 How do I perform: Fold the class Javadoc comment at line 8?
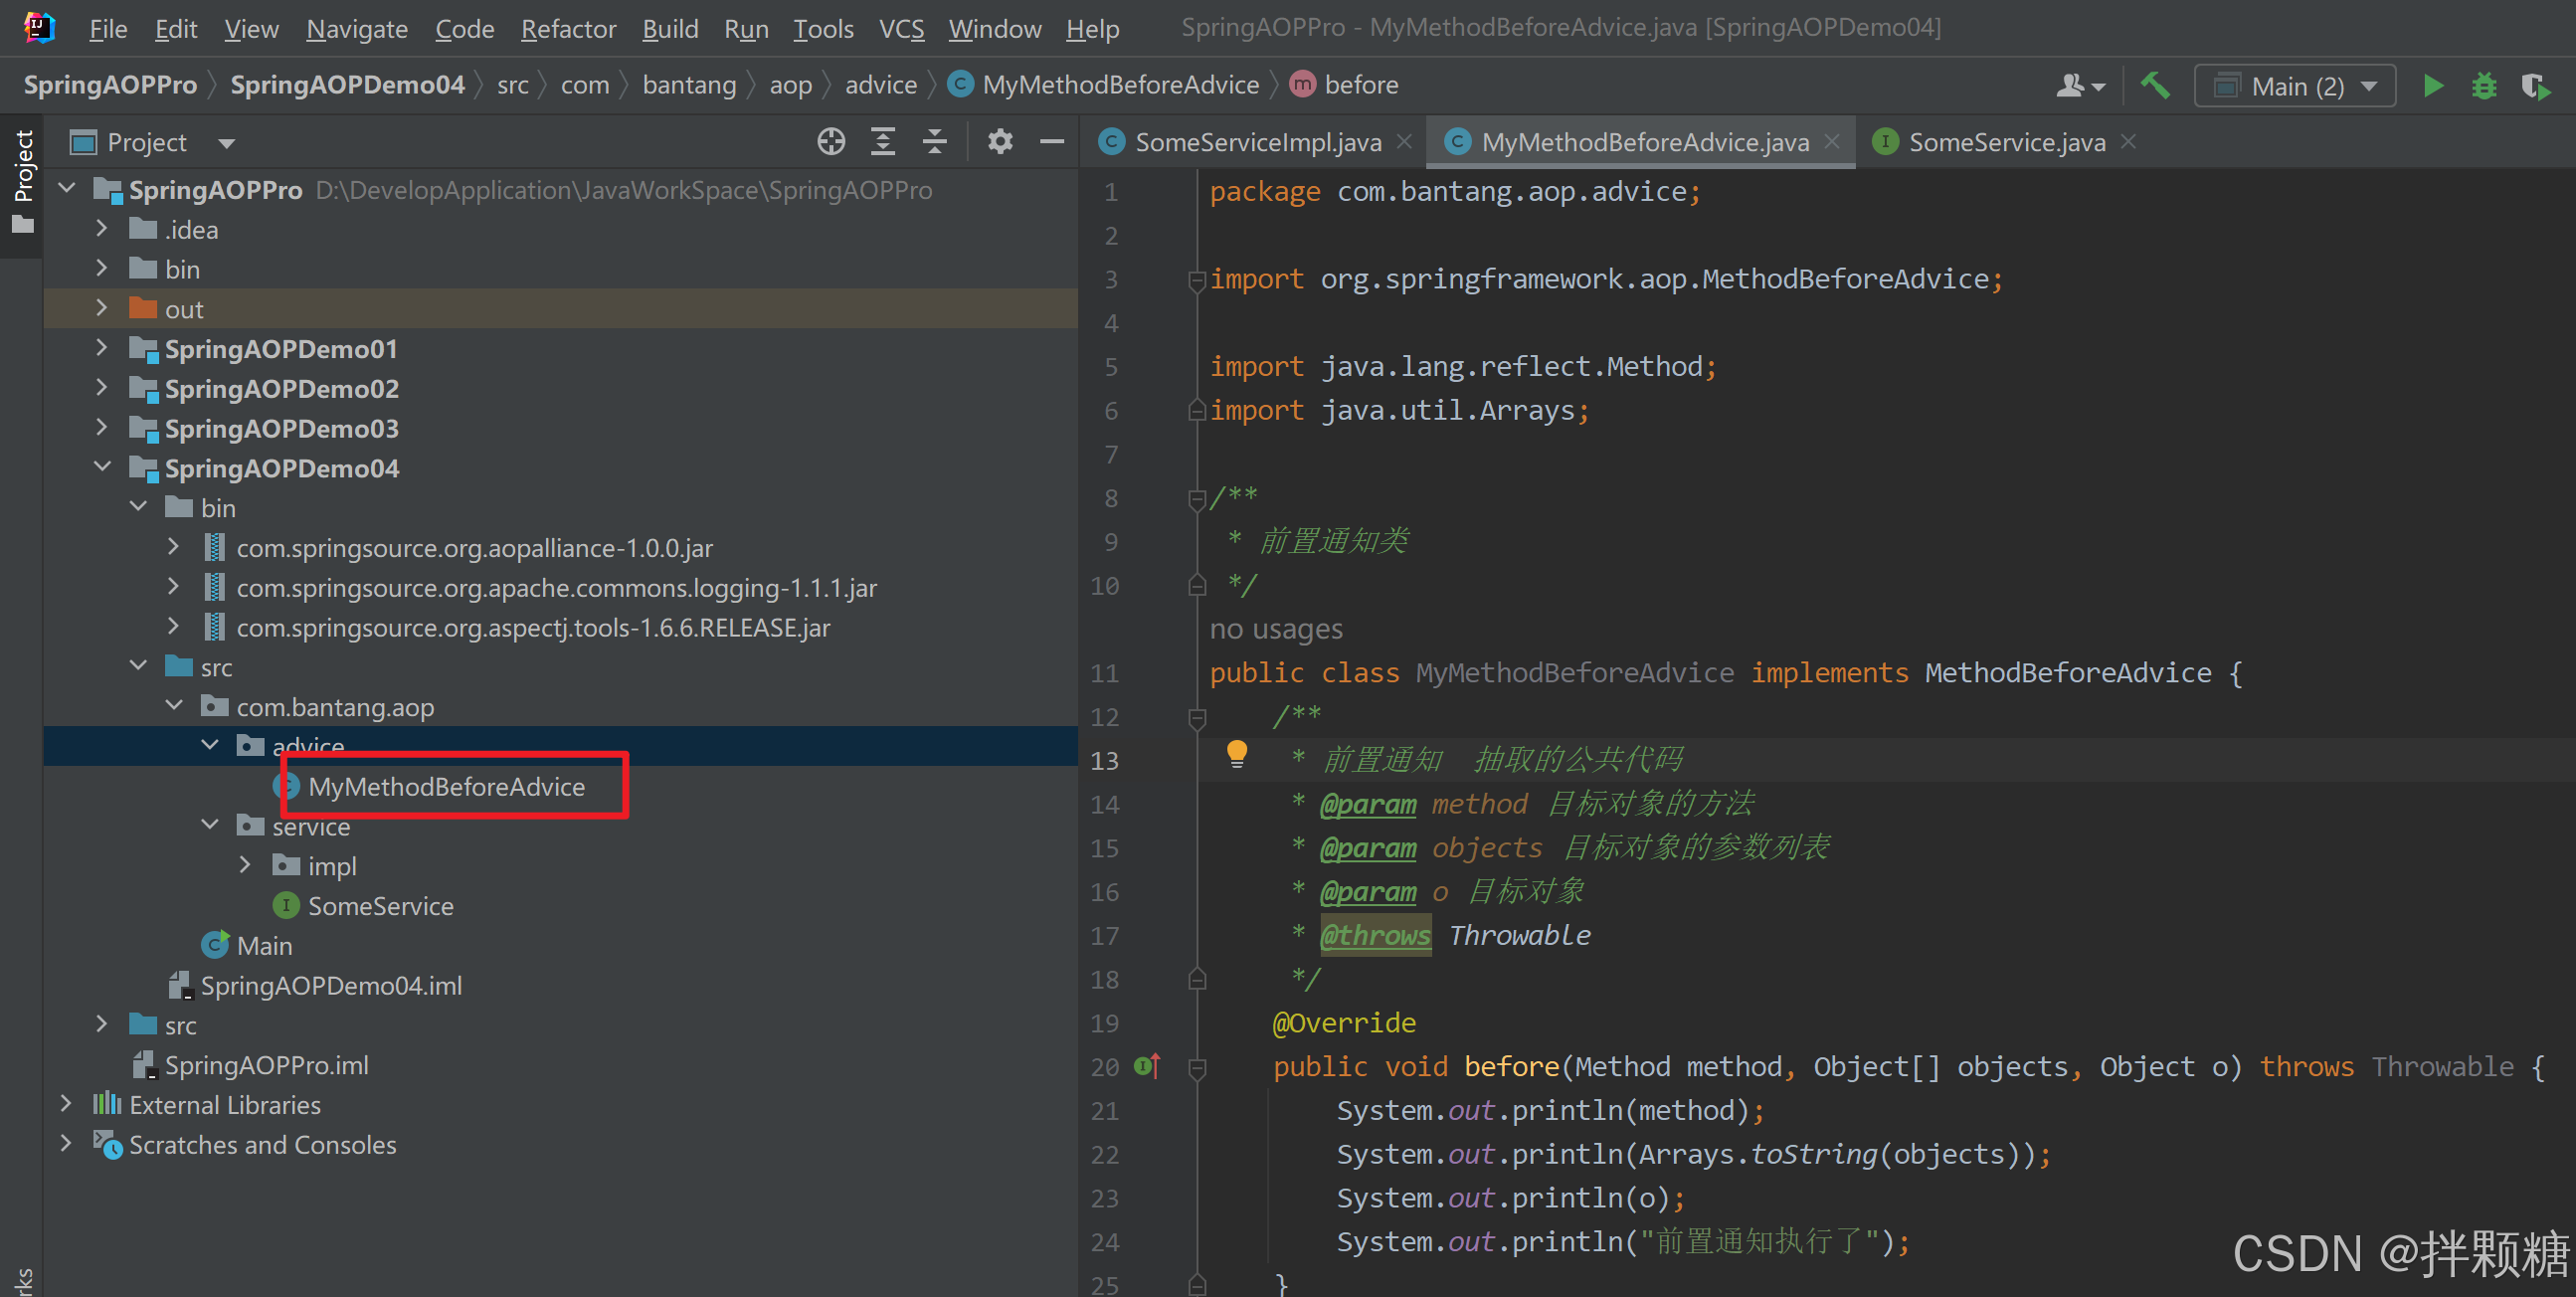coord(1196,499)
